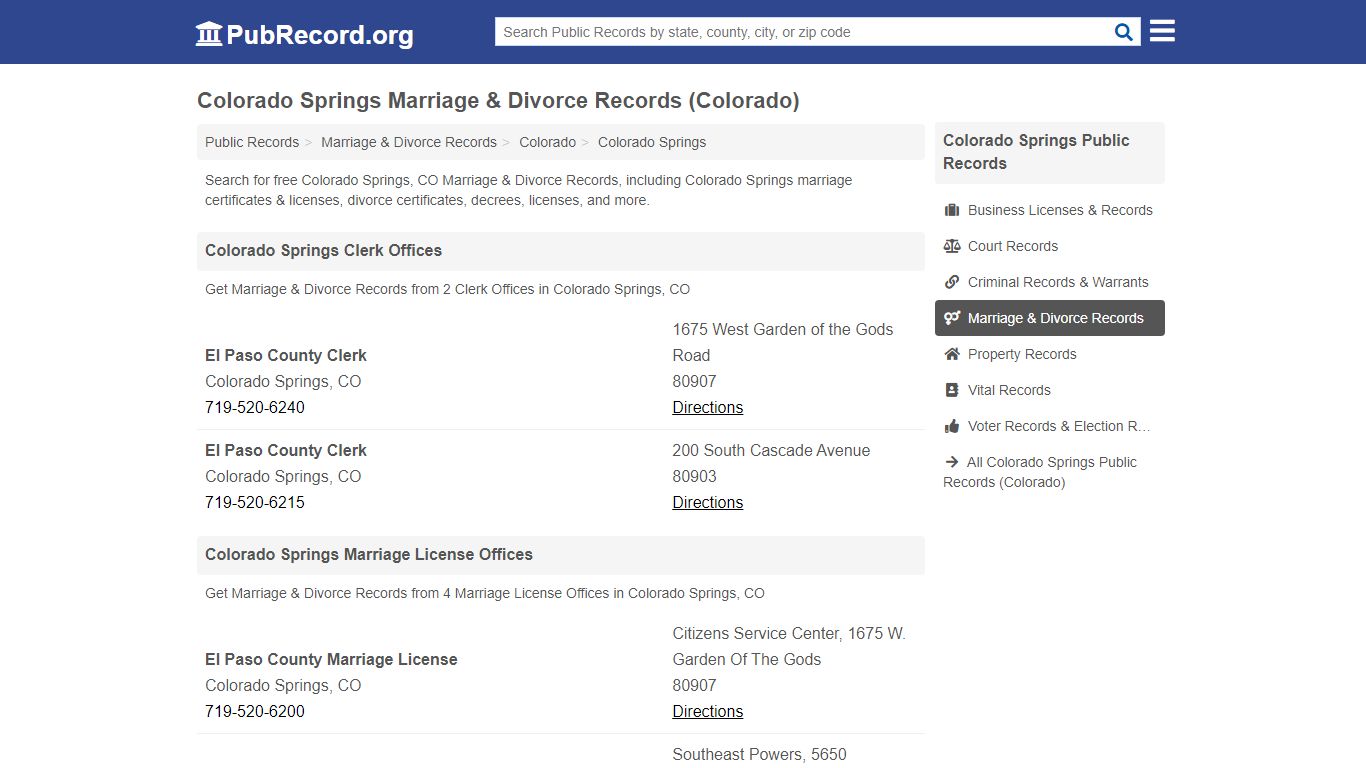Click the thumbs-up icon beside Voter Records
Image resolution: width=1366 pixels, height=768 pixels.
pos(952,426)
